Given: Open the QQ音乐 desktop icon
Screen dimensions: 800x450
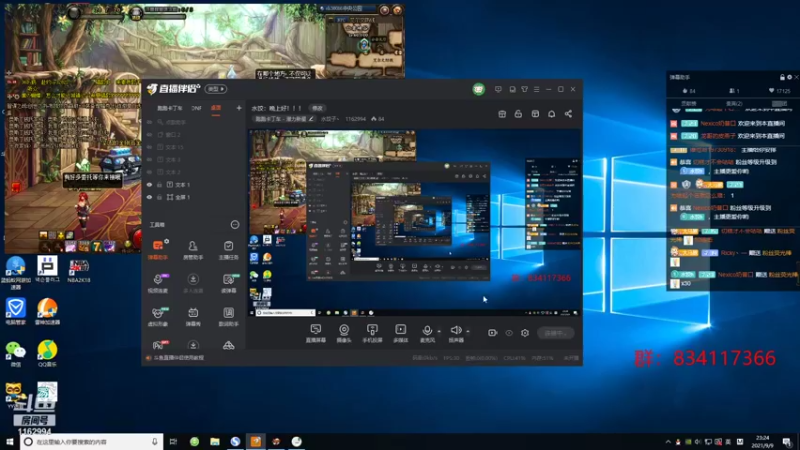Looking at the screenshot, I should point(47,353).
